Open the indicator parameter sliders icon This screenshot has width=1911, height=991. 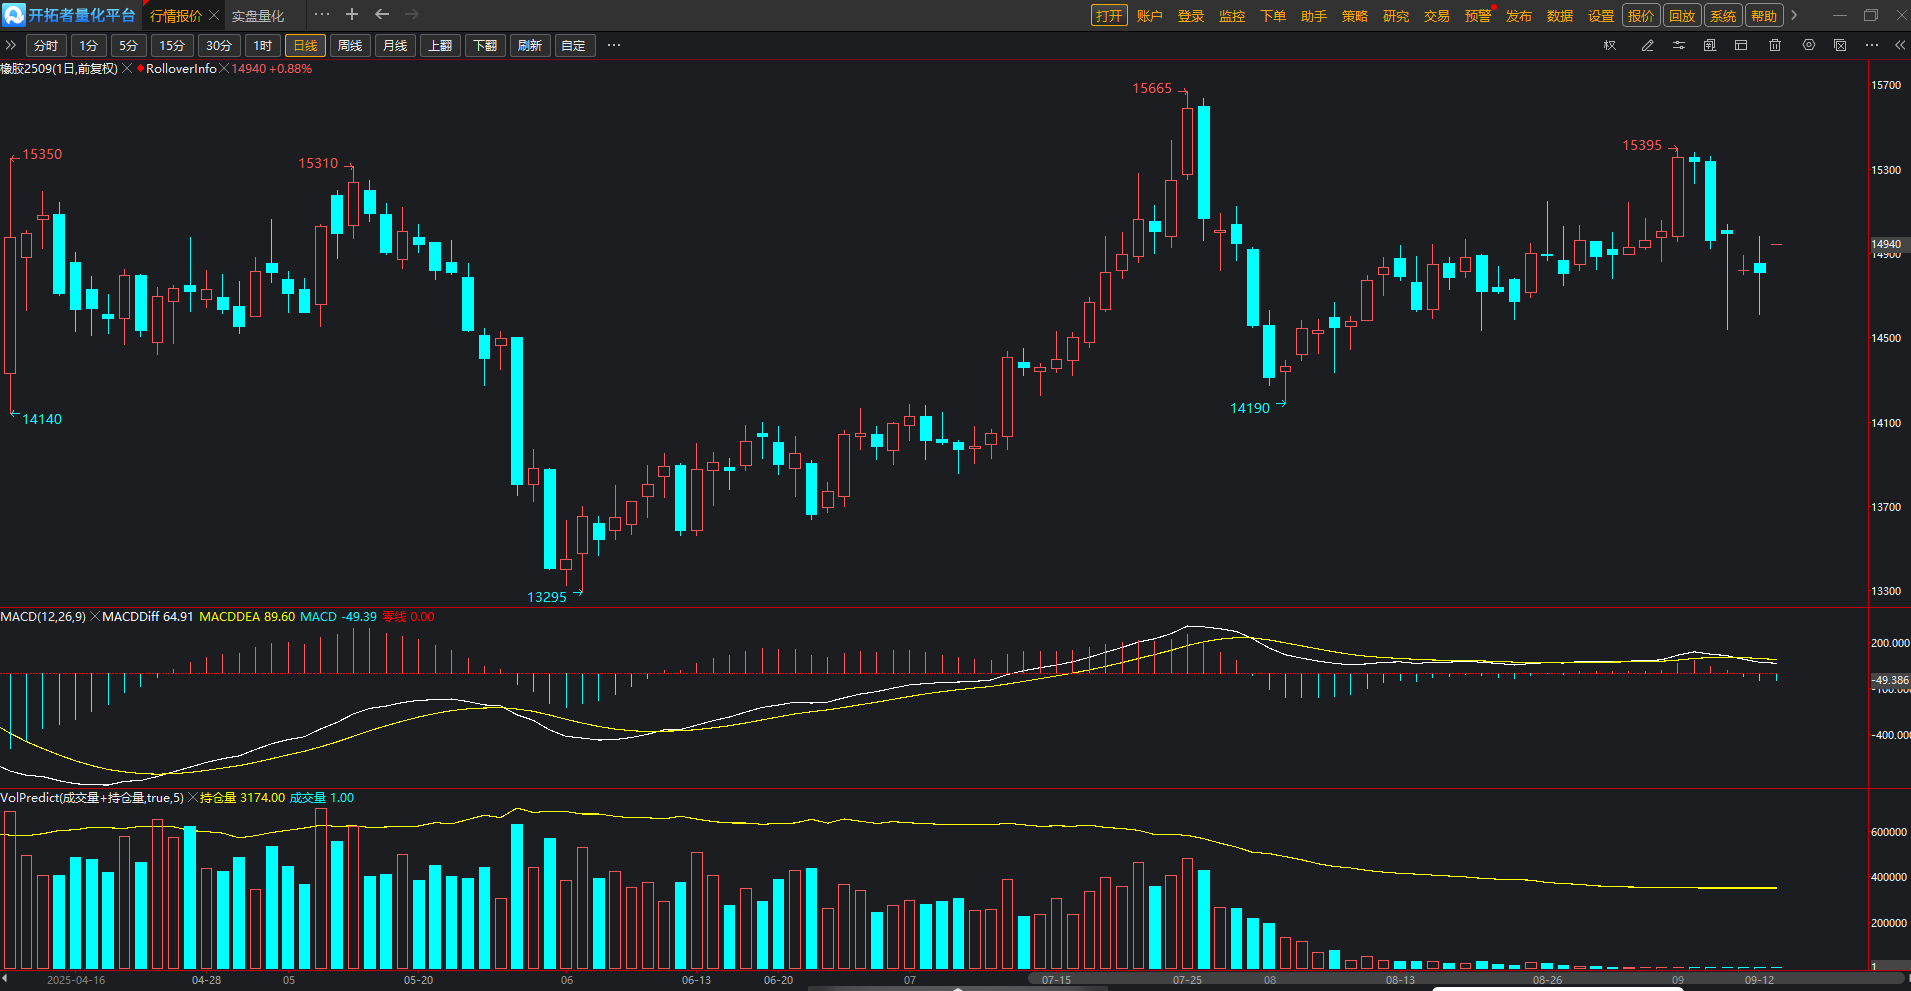(1679, 45)
